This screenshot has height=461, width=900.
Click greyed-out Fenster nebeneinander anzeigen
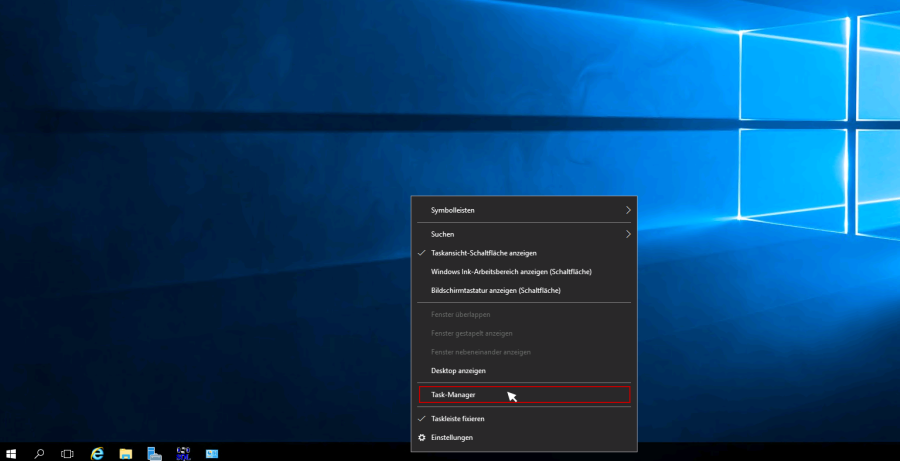pyautogui.click(x=480, y=352)
